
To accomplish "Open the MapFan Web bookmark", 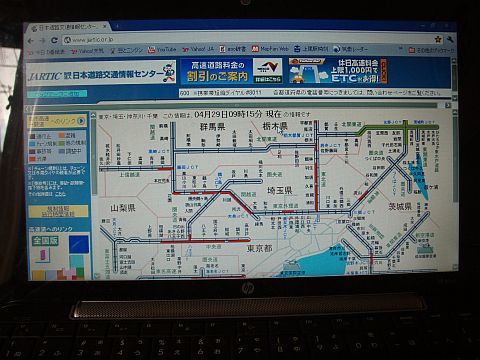I will pyautogui.click(x=270, y=49).
